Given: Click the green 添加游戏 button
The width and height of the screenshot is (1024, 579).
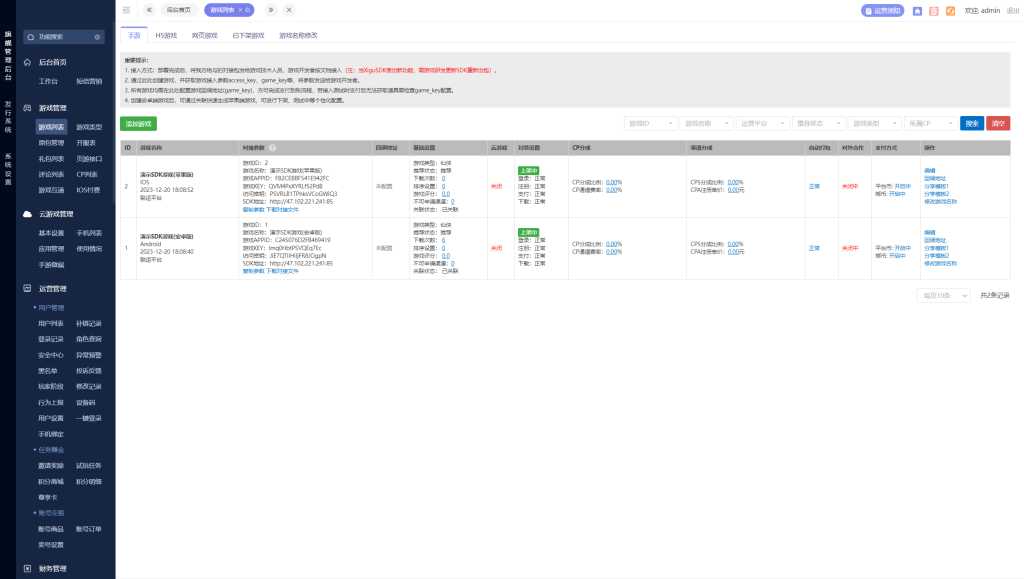Looking at the screenshot, I should coord(138,124).
